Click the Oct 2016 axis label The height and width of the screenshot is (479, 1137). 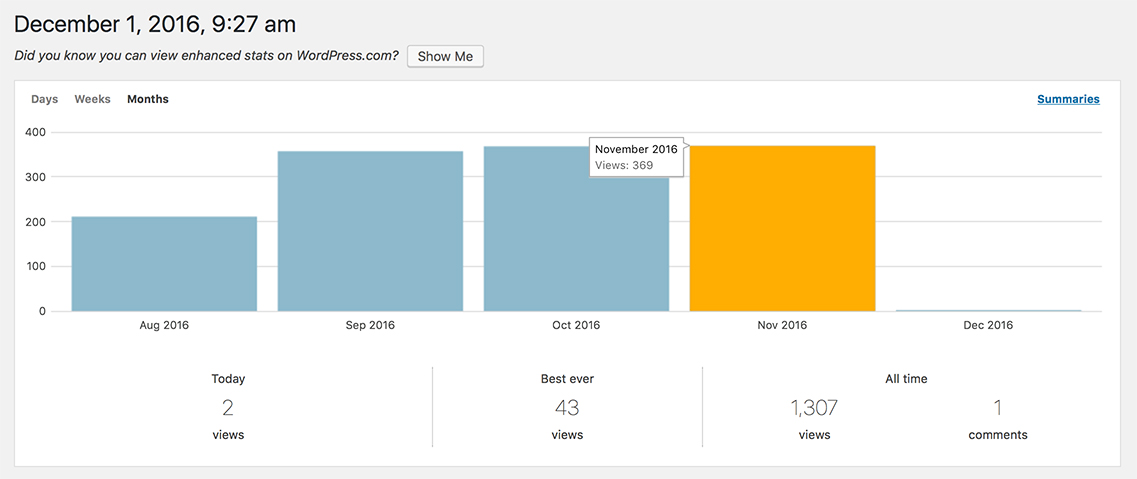point(576,325)
